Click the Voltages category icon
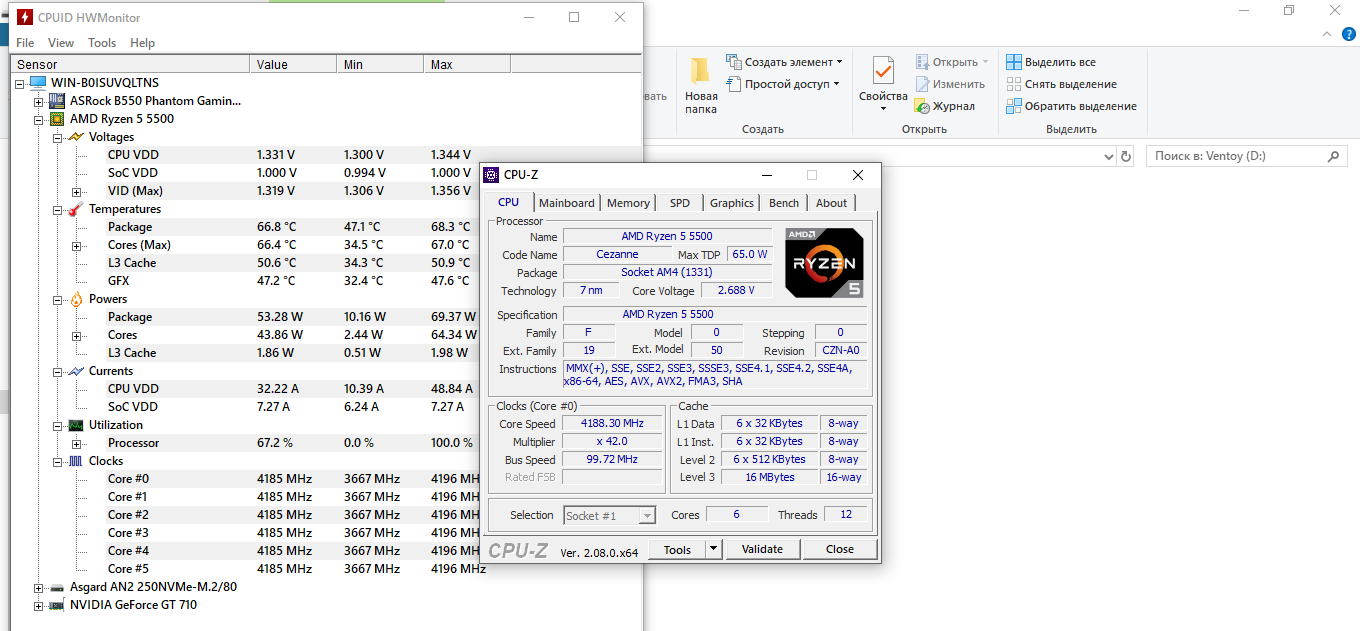The height and width of the screenshot is (631, 1360). pyautogui.click(x=75, y=137)
